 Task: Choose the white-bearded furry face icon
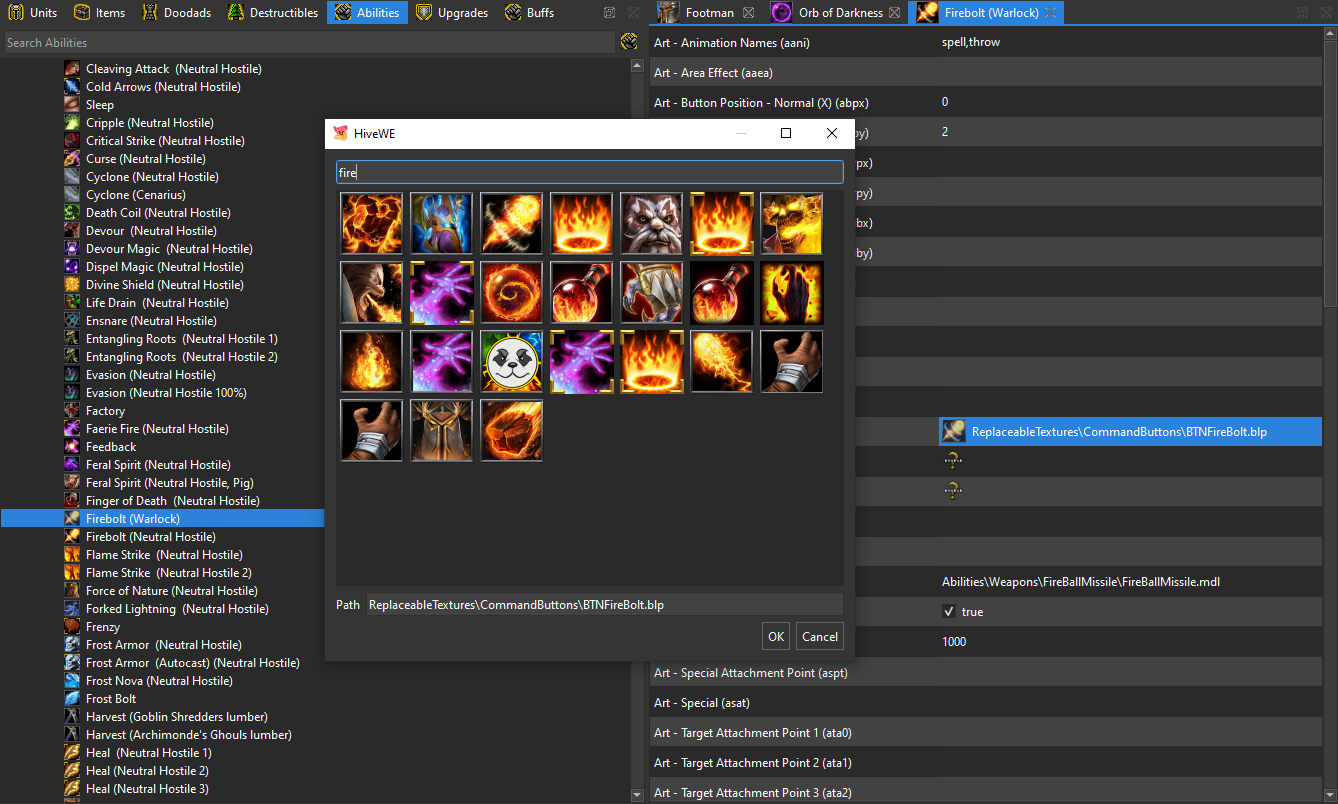pyautogui.click(x=651, y=223)
